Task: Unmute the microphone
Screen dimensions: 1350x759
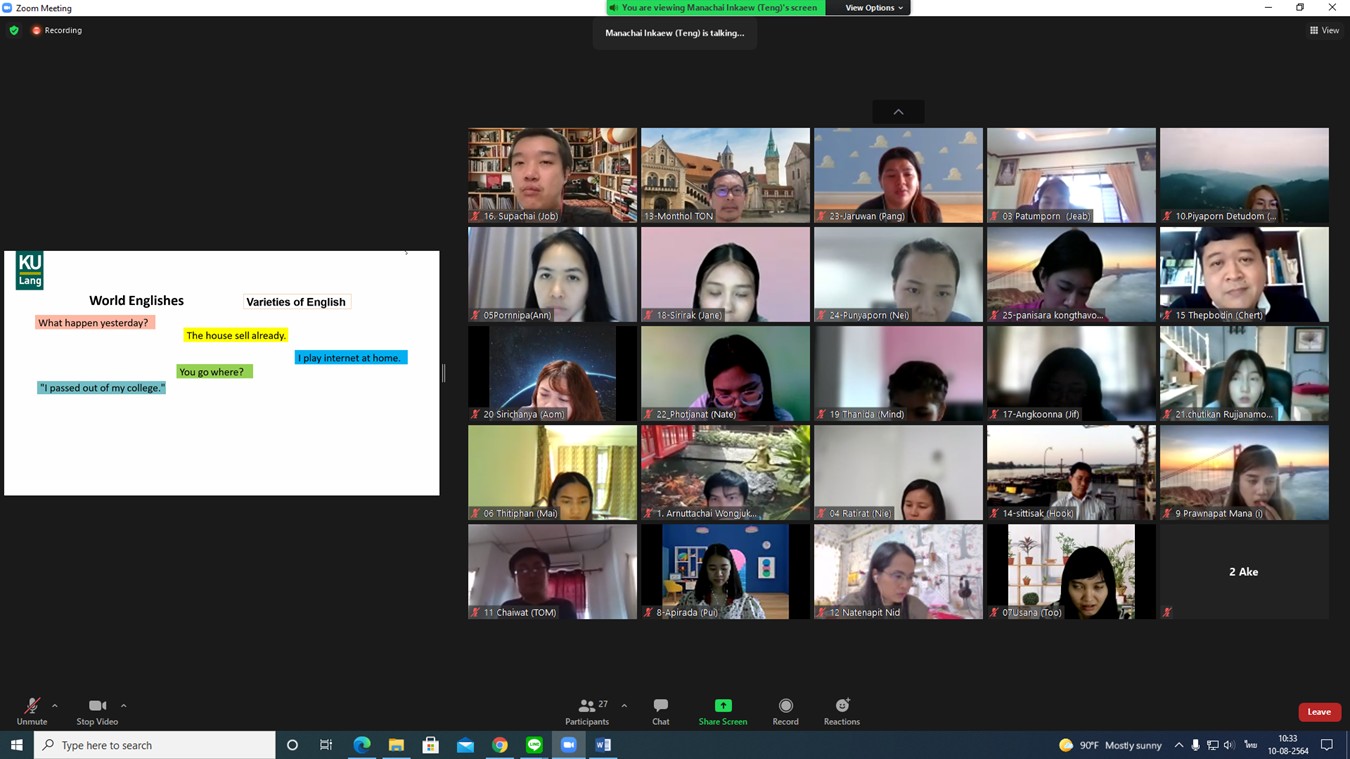Action: [x=31, y=711]
